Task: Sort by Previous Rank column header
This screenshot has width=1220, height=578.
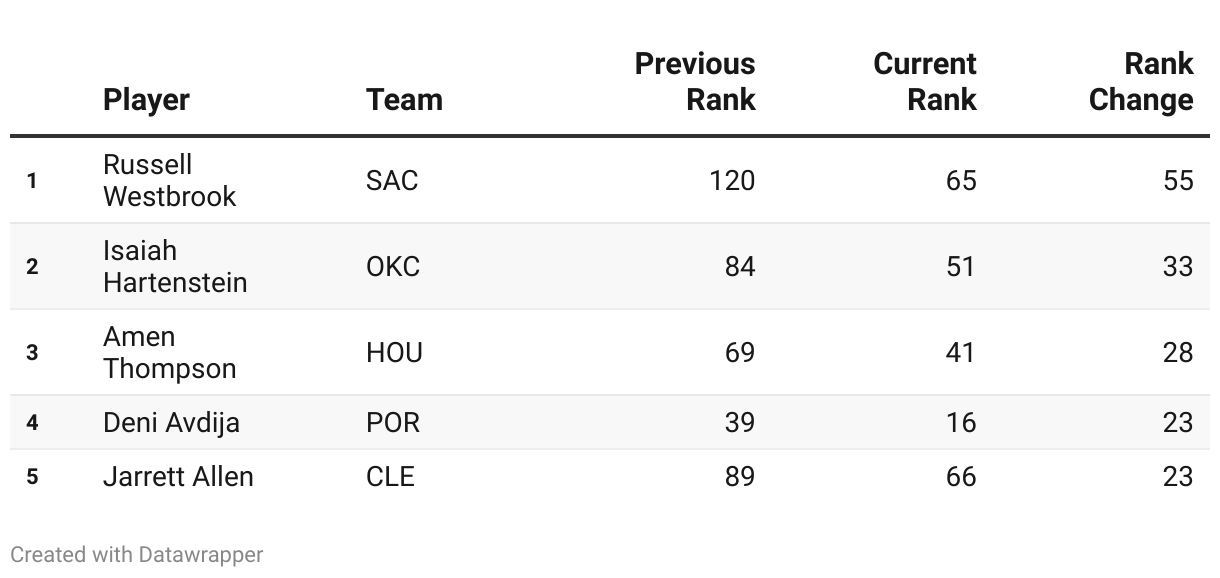Action: click(695, 81)
